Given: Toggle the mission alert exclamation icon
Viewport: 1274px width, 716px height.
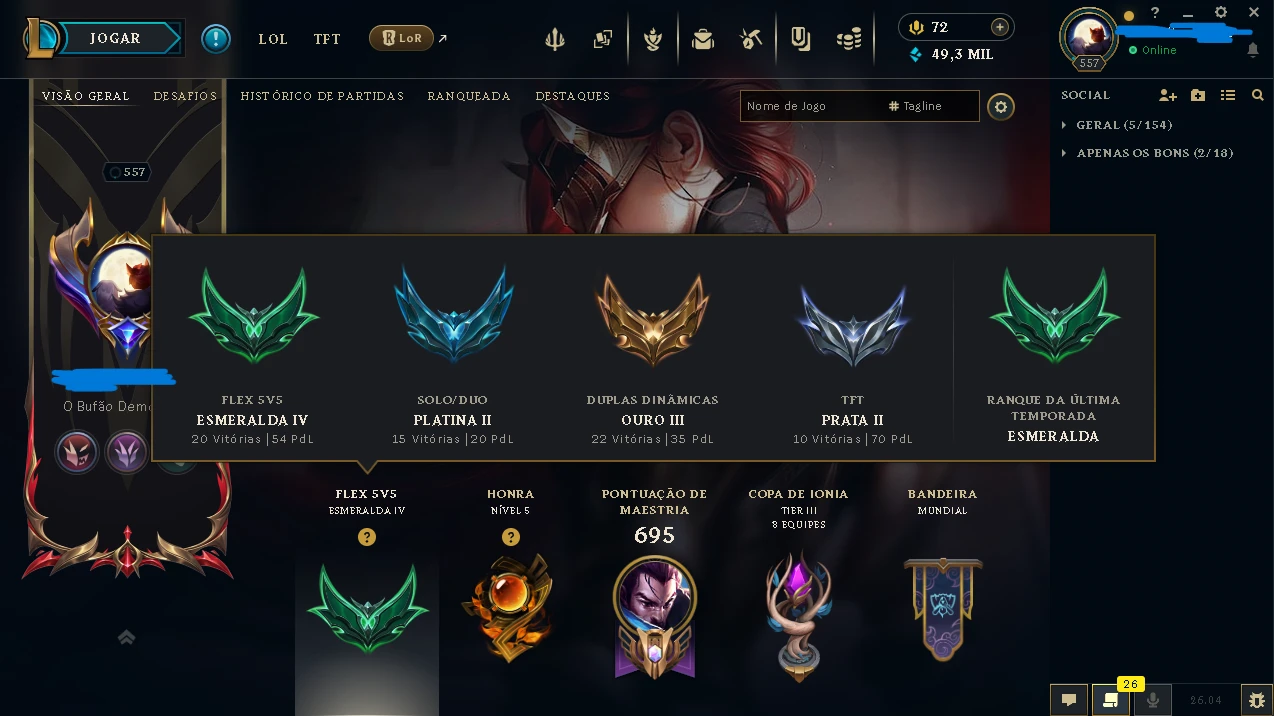Looking at the screenshot, I should (216, 39).
